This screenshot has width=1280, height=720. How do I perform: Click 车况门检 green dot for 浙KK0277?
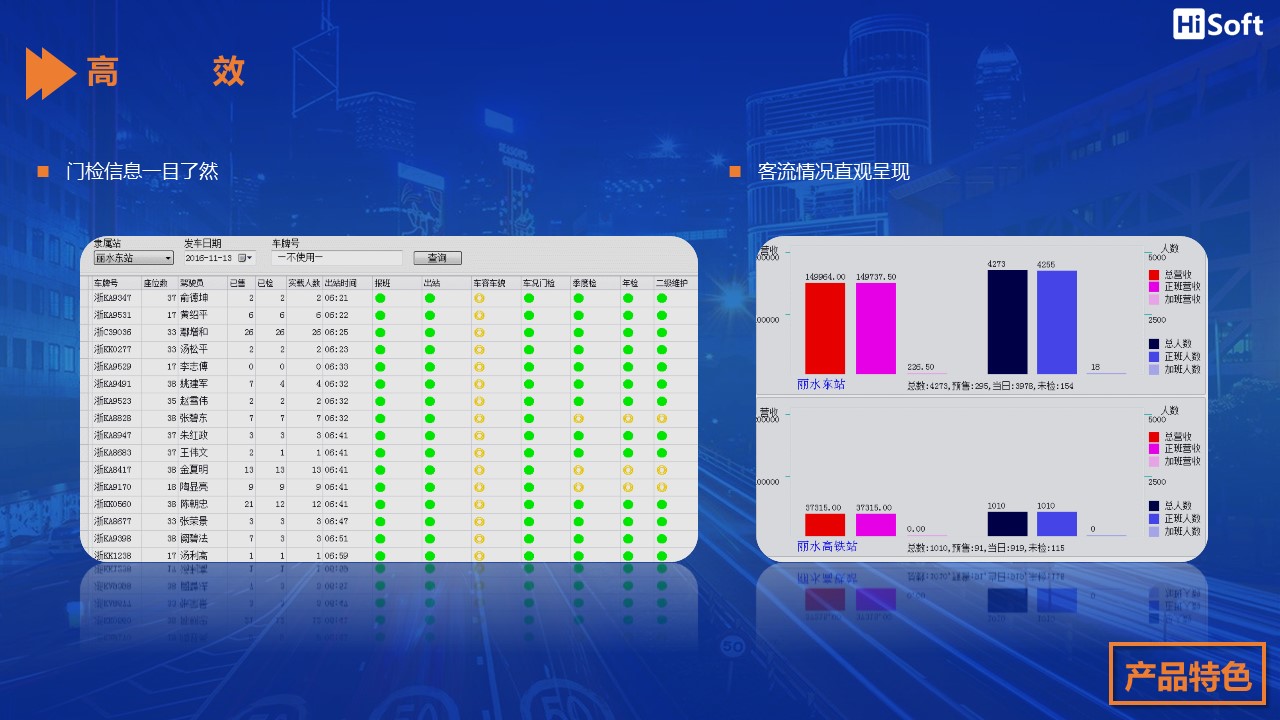pyautogui.click(x=529, y=349)
